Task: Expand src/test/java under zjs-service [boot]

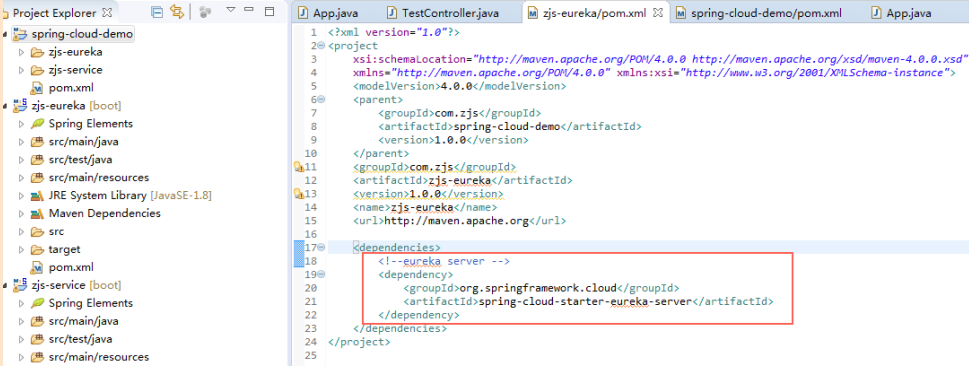Action: [22, 339]
